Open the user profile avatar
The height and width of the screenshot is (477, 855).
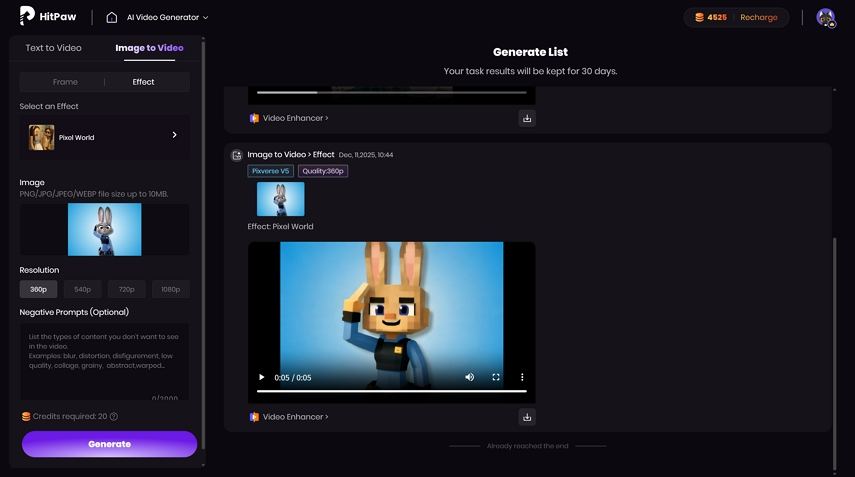coord(826,17)
